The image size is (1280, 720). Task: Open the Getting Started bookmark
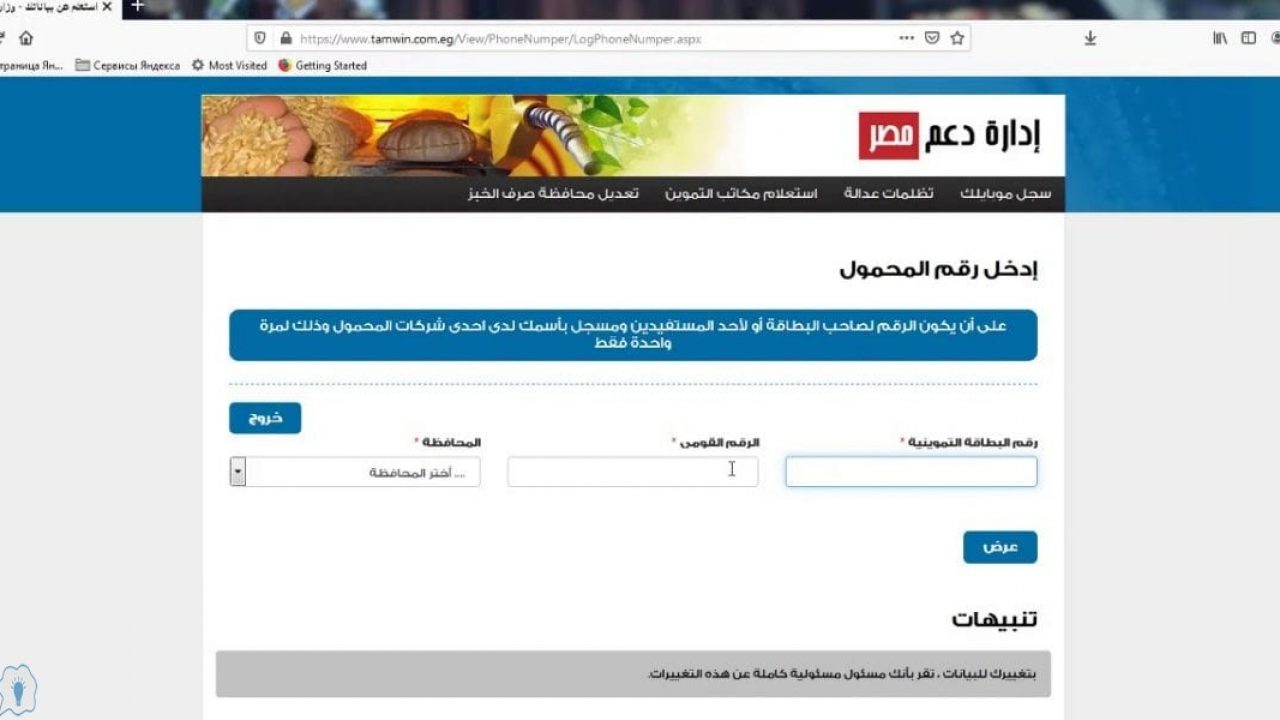click(x=323, y=65)
